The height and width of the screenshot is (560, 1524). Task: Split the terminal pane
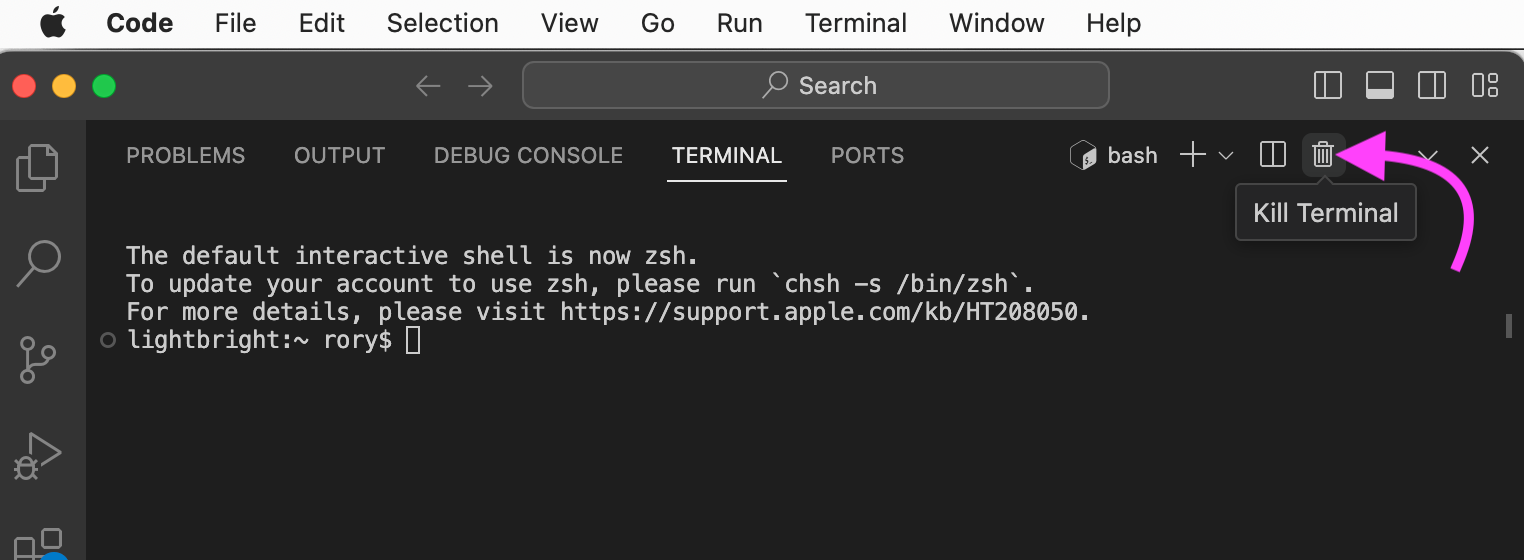(1273, 155)
